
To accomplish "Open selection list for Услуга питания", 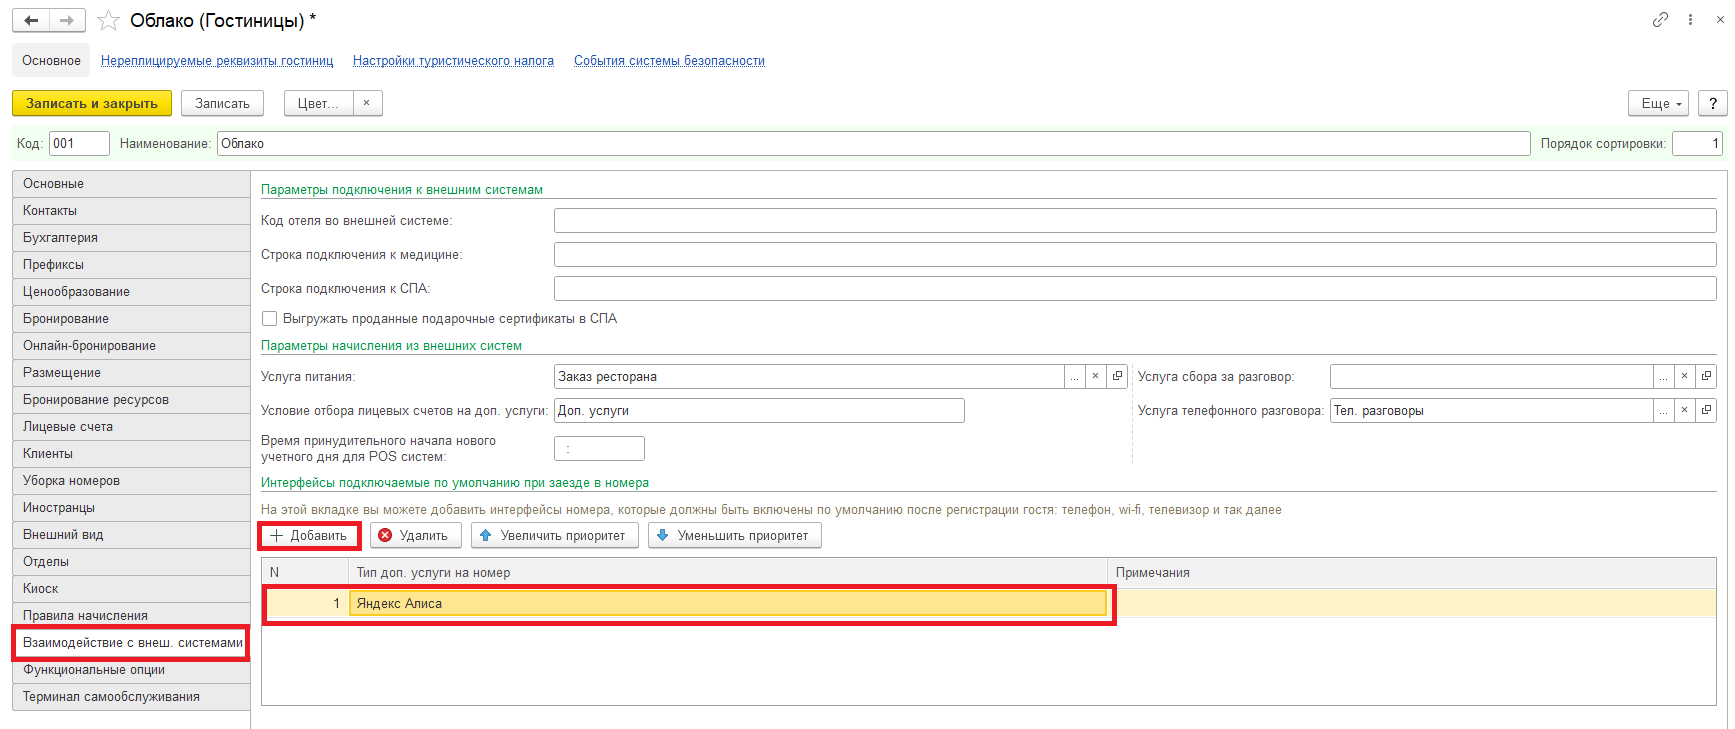I will [1074, 377].
